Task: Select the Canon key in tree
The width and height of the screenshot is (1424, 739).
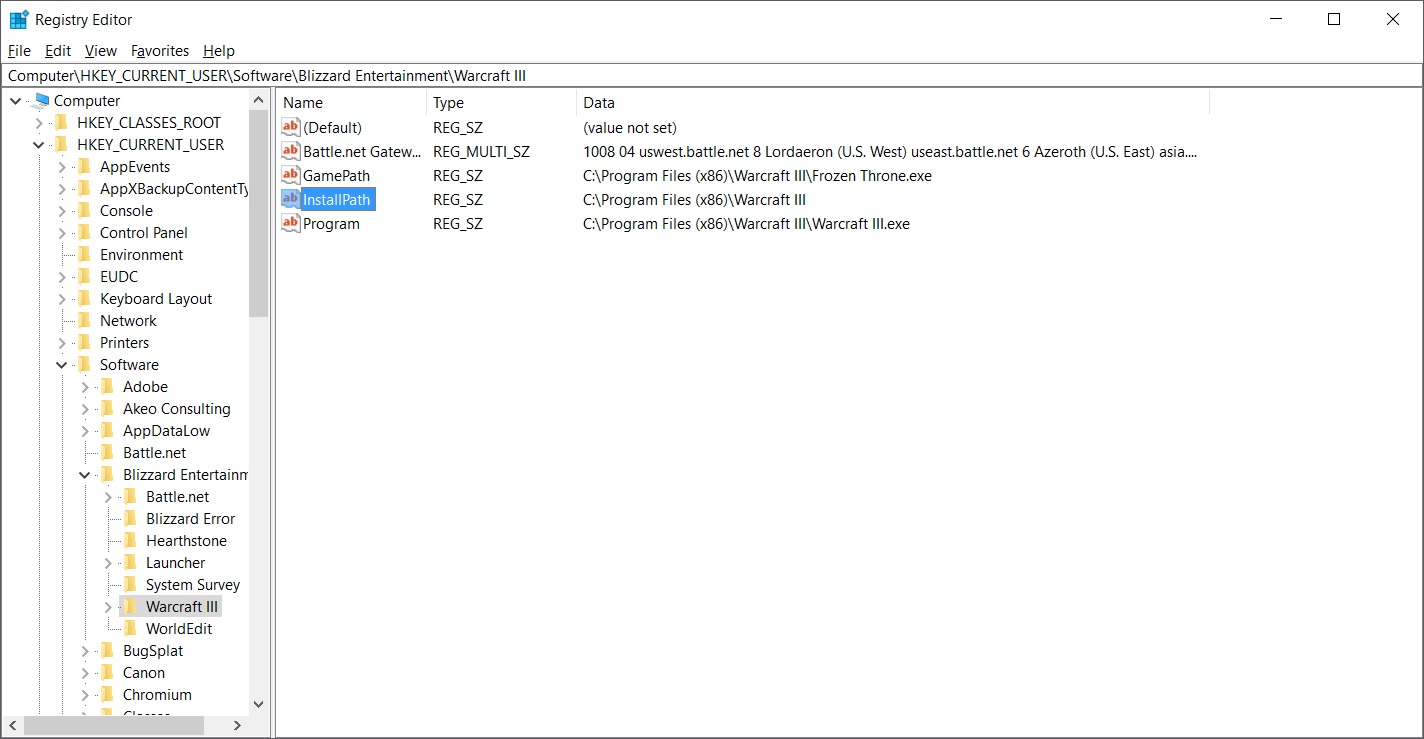Action: (x=144, y=672)
